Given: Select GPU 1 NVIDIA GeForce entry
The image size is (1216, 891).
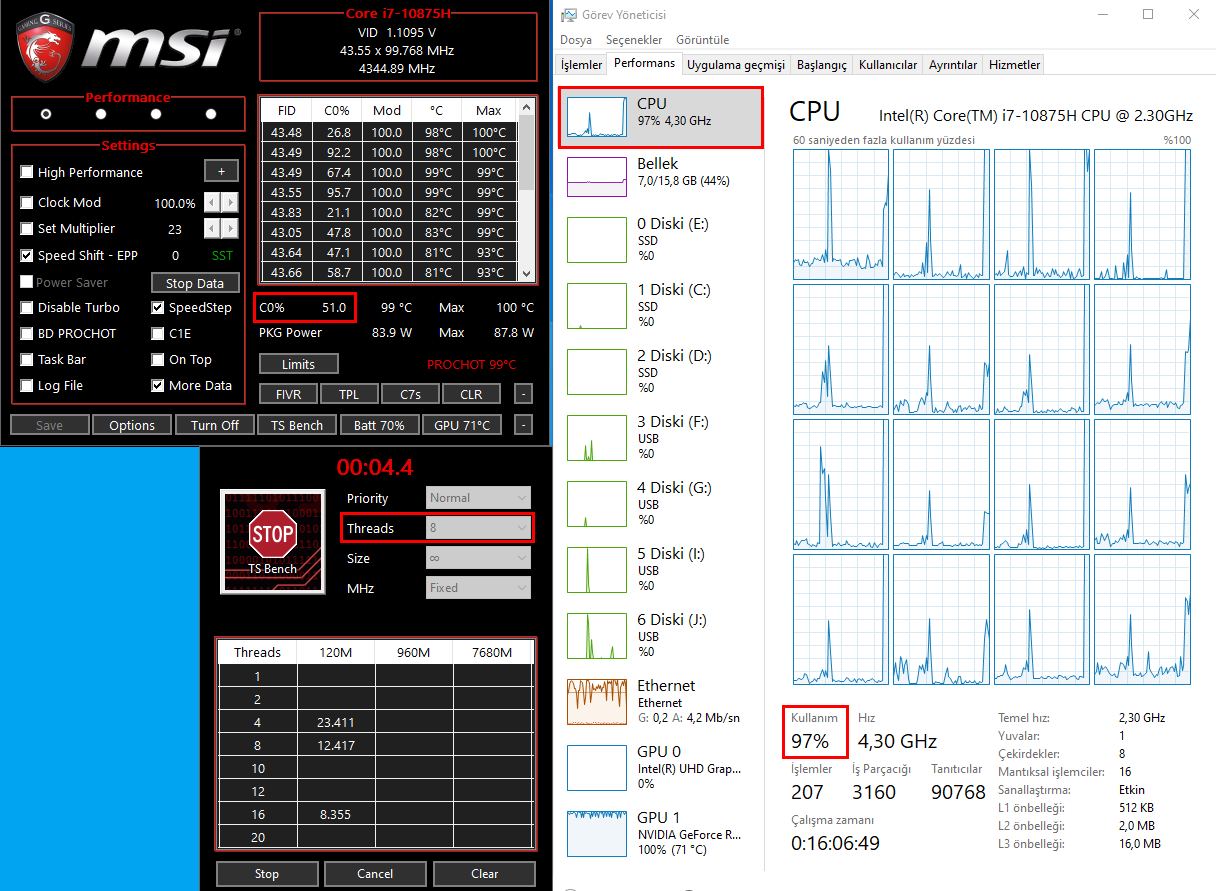Looking at the screenshot, I should (x=660, y=834).
